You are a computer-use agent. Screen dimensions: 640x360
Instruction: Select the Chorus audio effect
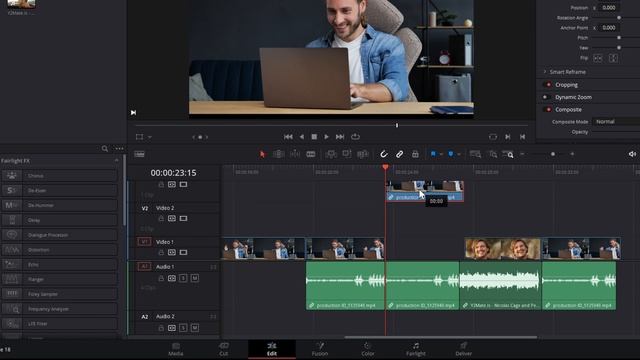(x=60, y=176)
